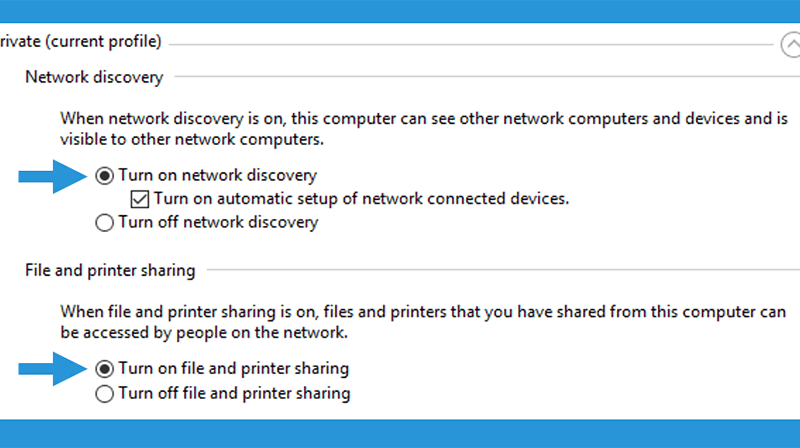Click blue arrow pointing at network discovery
The height and width of the screenshot is (448, 800).
tap(53, 177)
